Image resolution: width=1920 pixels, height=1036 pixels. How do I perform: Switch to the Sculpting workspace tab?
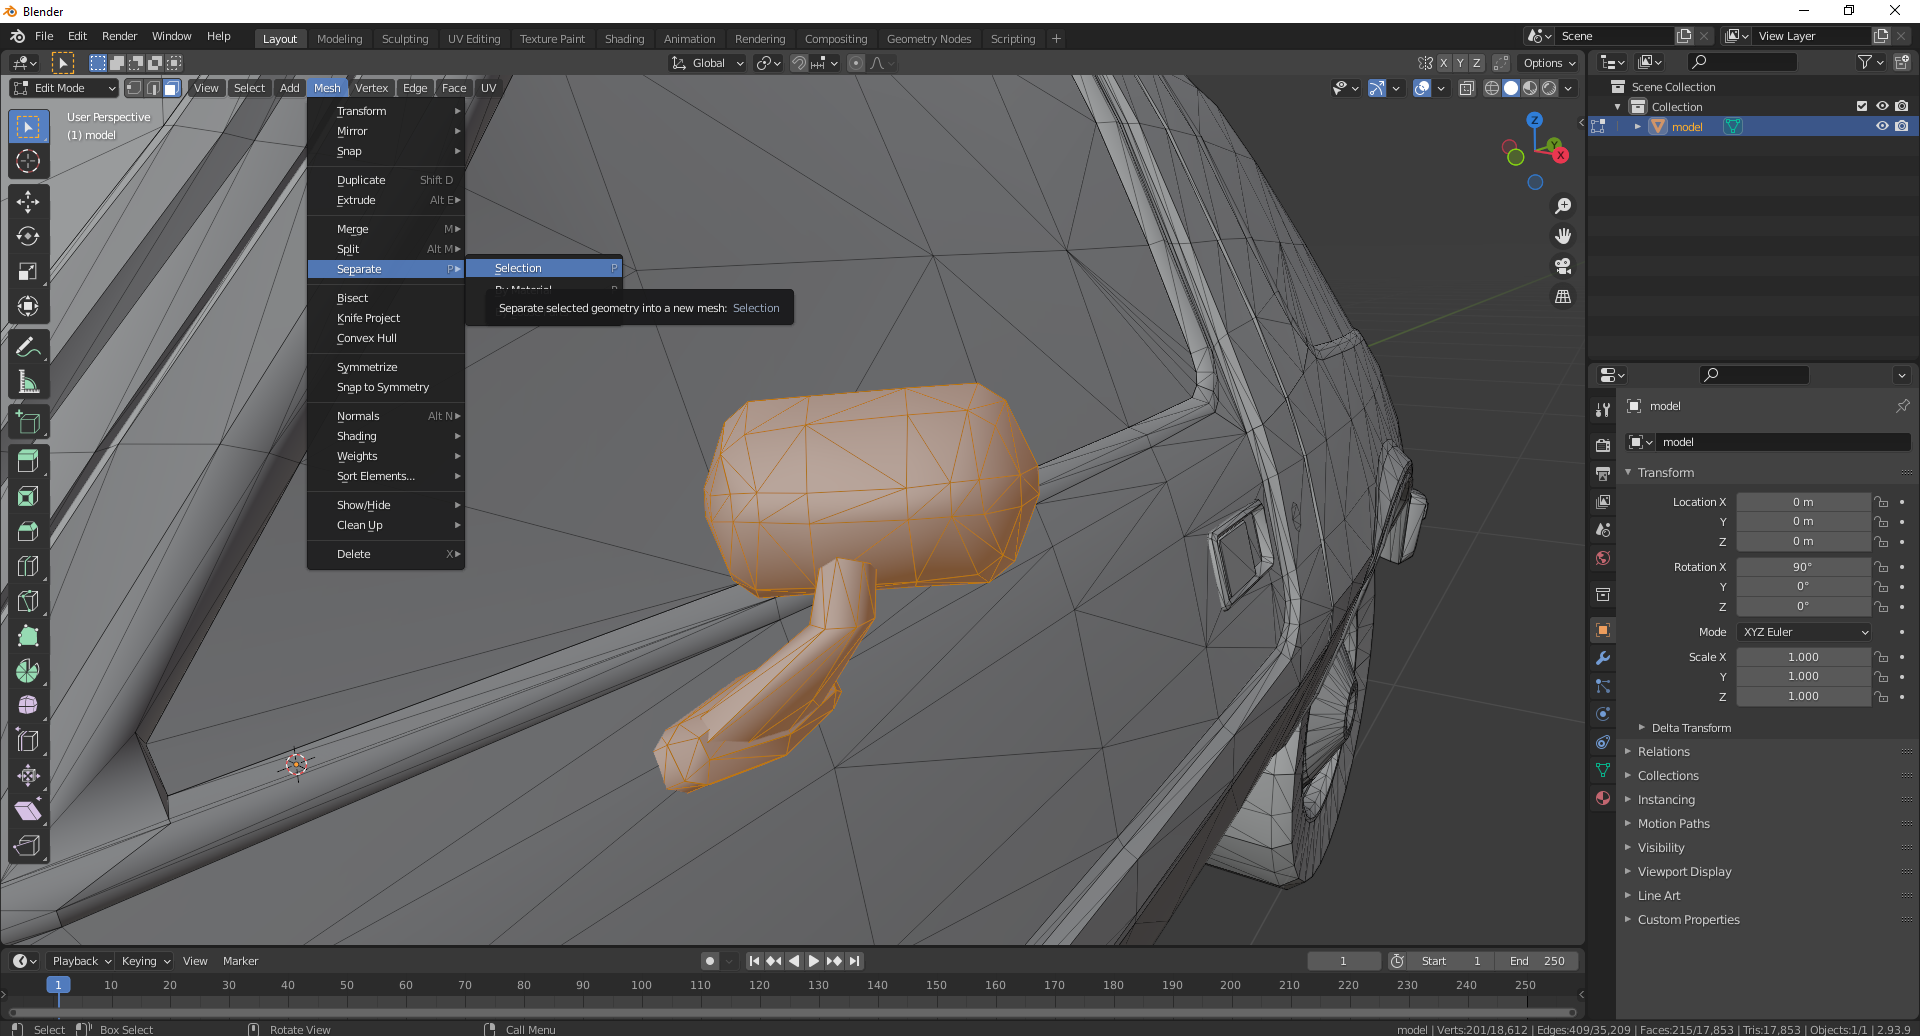tap(404, 39)
